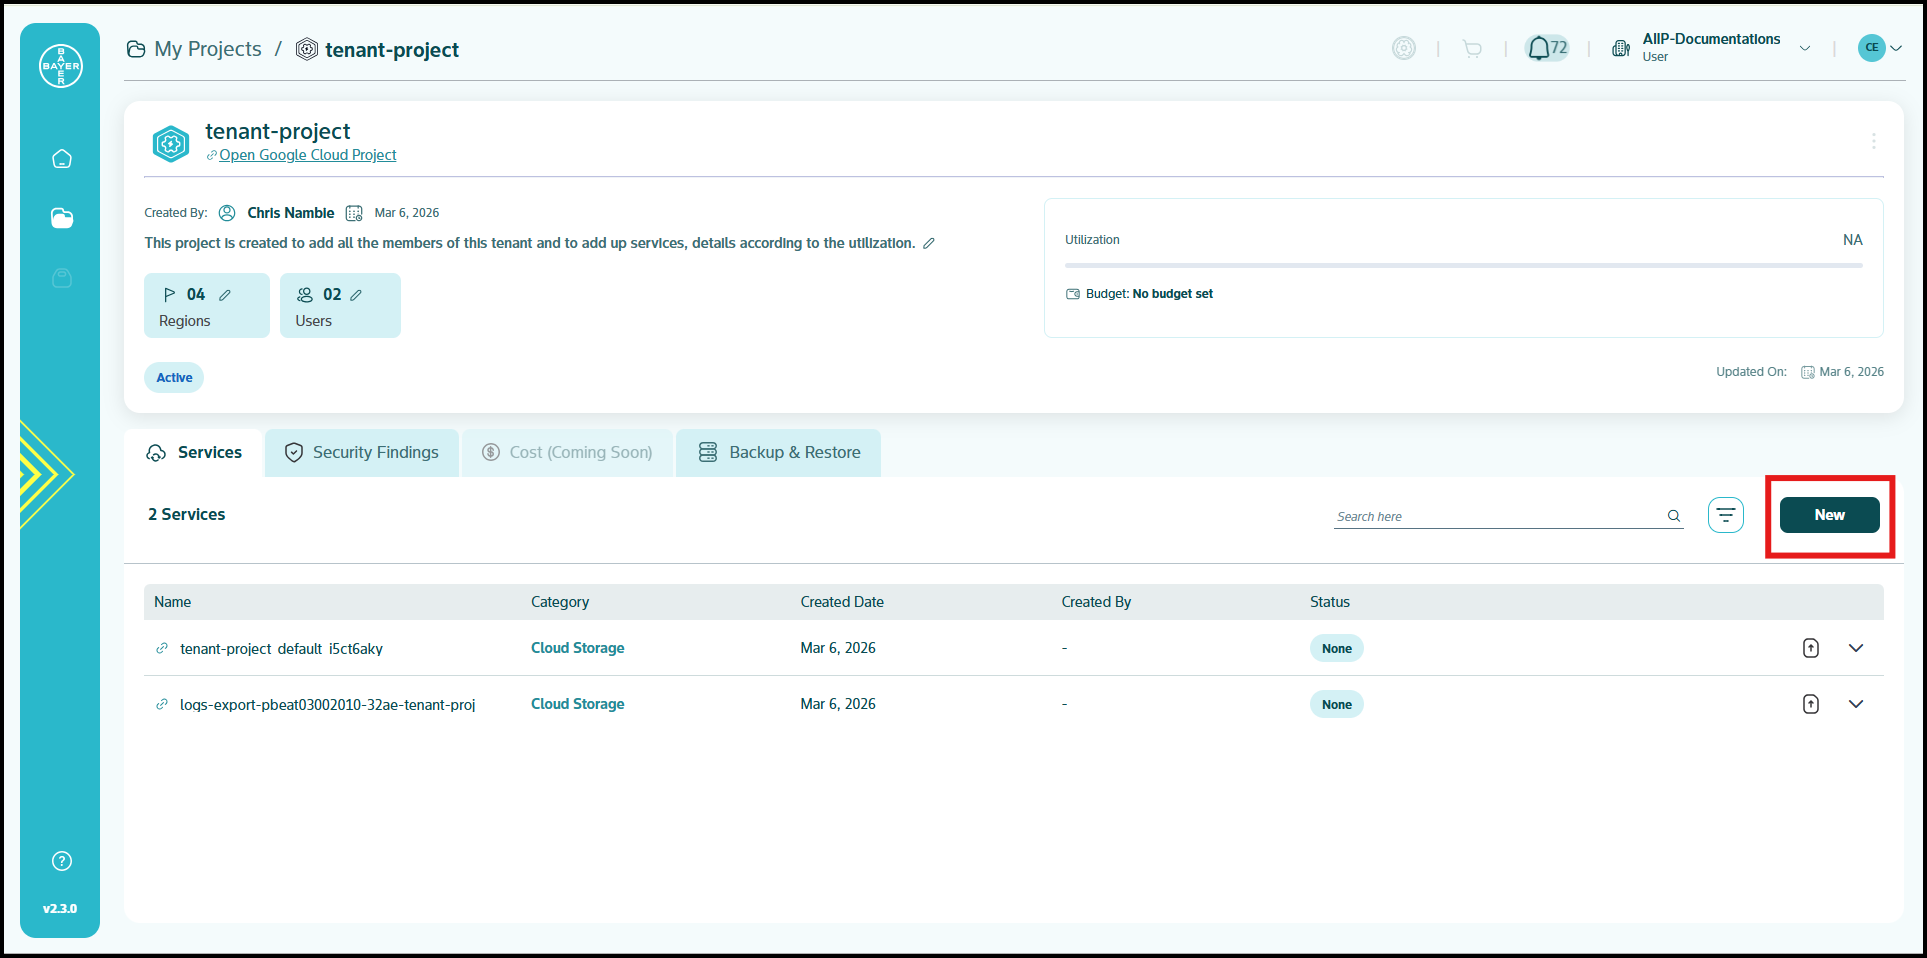Edit the project description pencil icon

click(929, 244)
